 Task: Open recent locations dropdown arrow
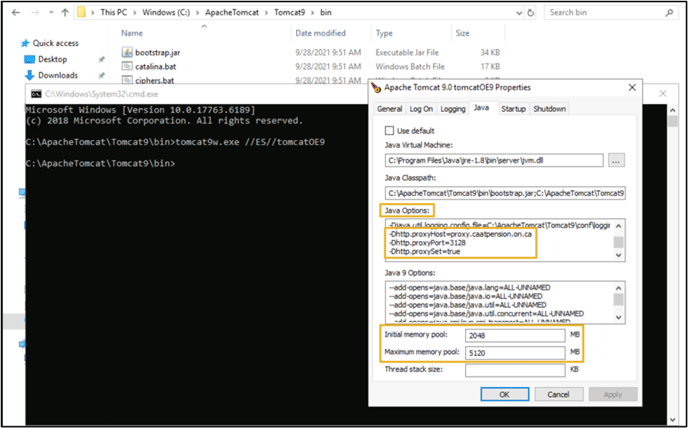click(x=51, y=13)
